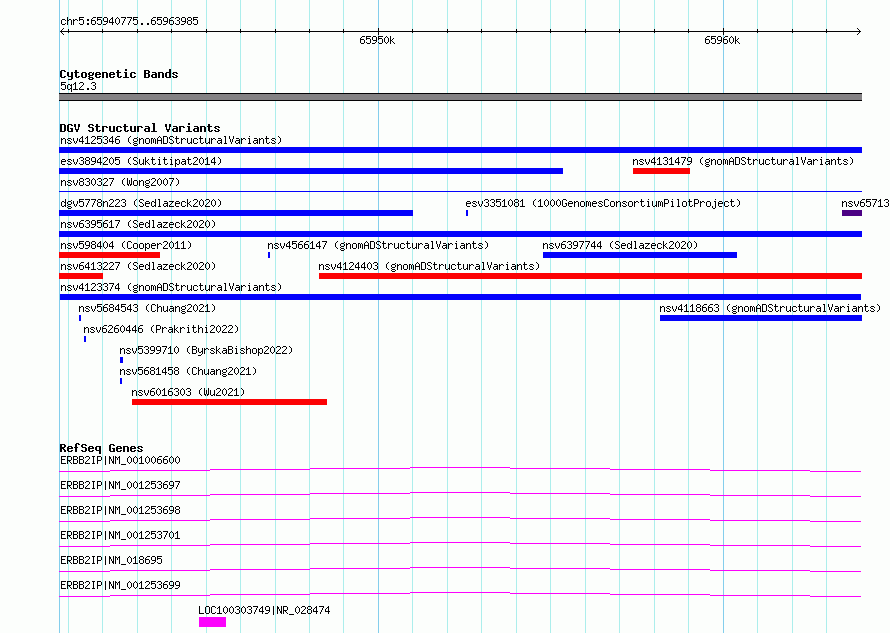
Task: Click the LOC100303749 magenta gene box
Action: 212,622
